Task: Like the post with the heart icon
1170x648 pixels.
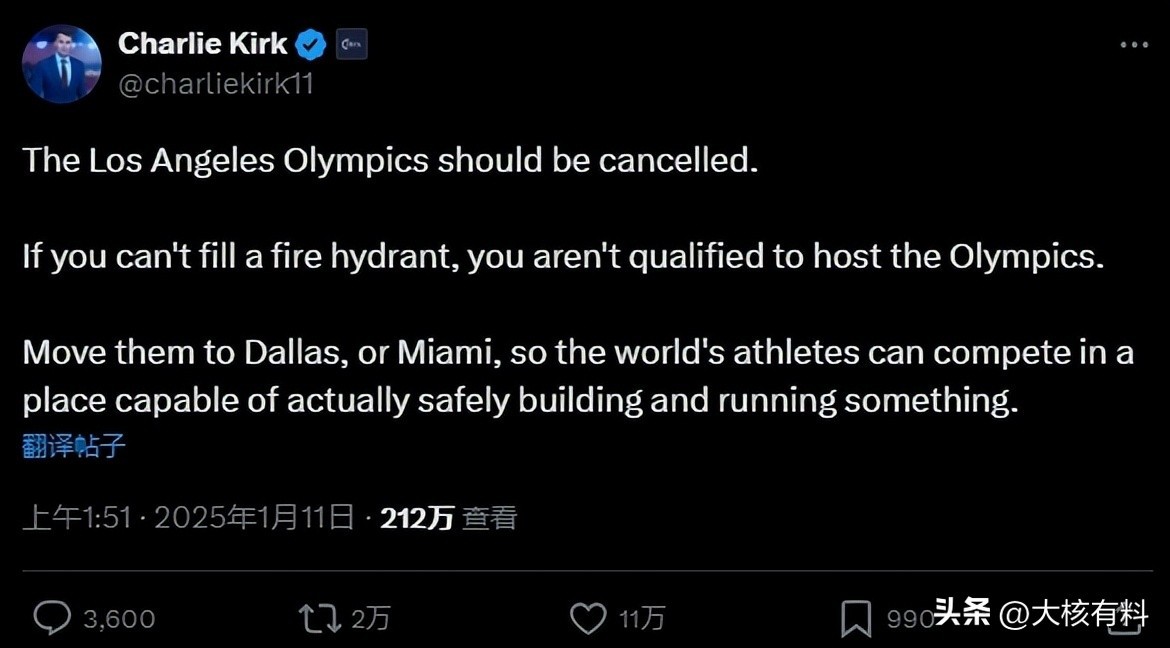Action: 587,618
